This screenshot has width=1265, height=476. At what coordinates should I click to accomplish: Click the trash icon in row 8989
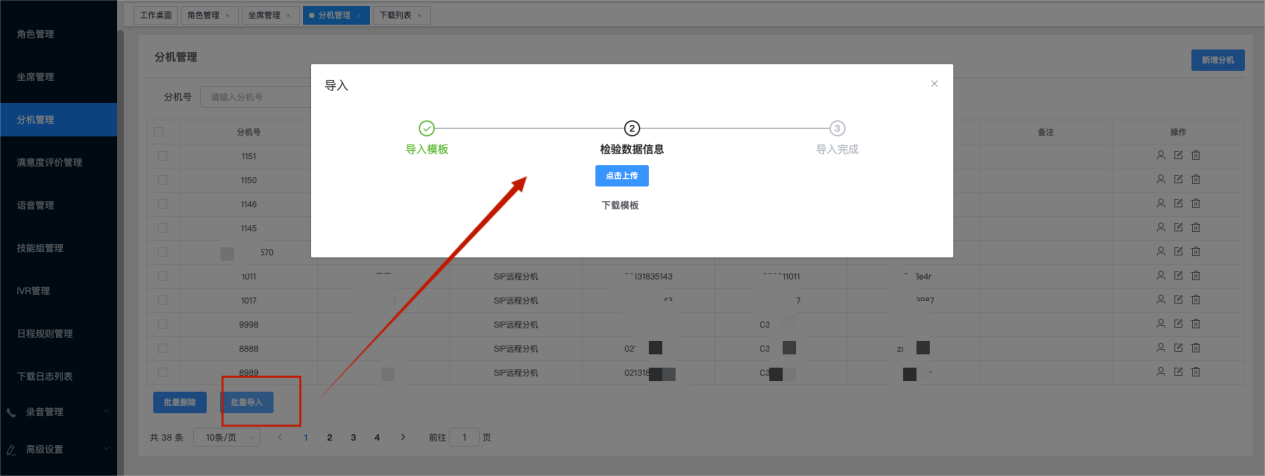[x=1195, y=372]
